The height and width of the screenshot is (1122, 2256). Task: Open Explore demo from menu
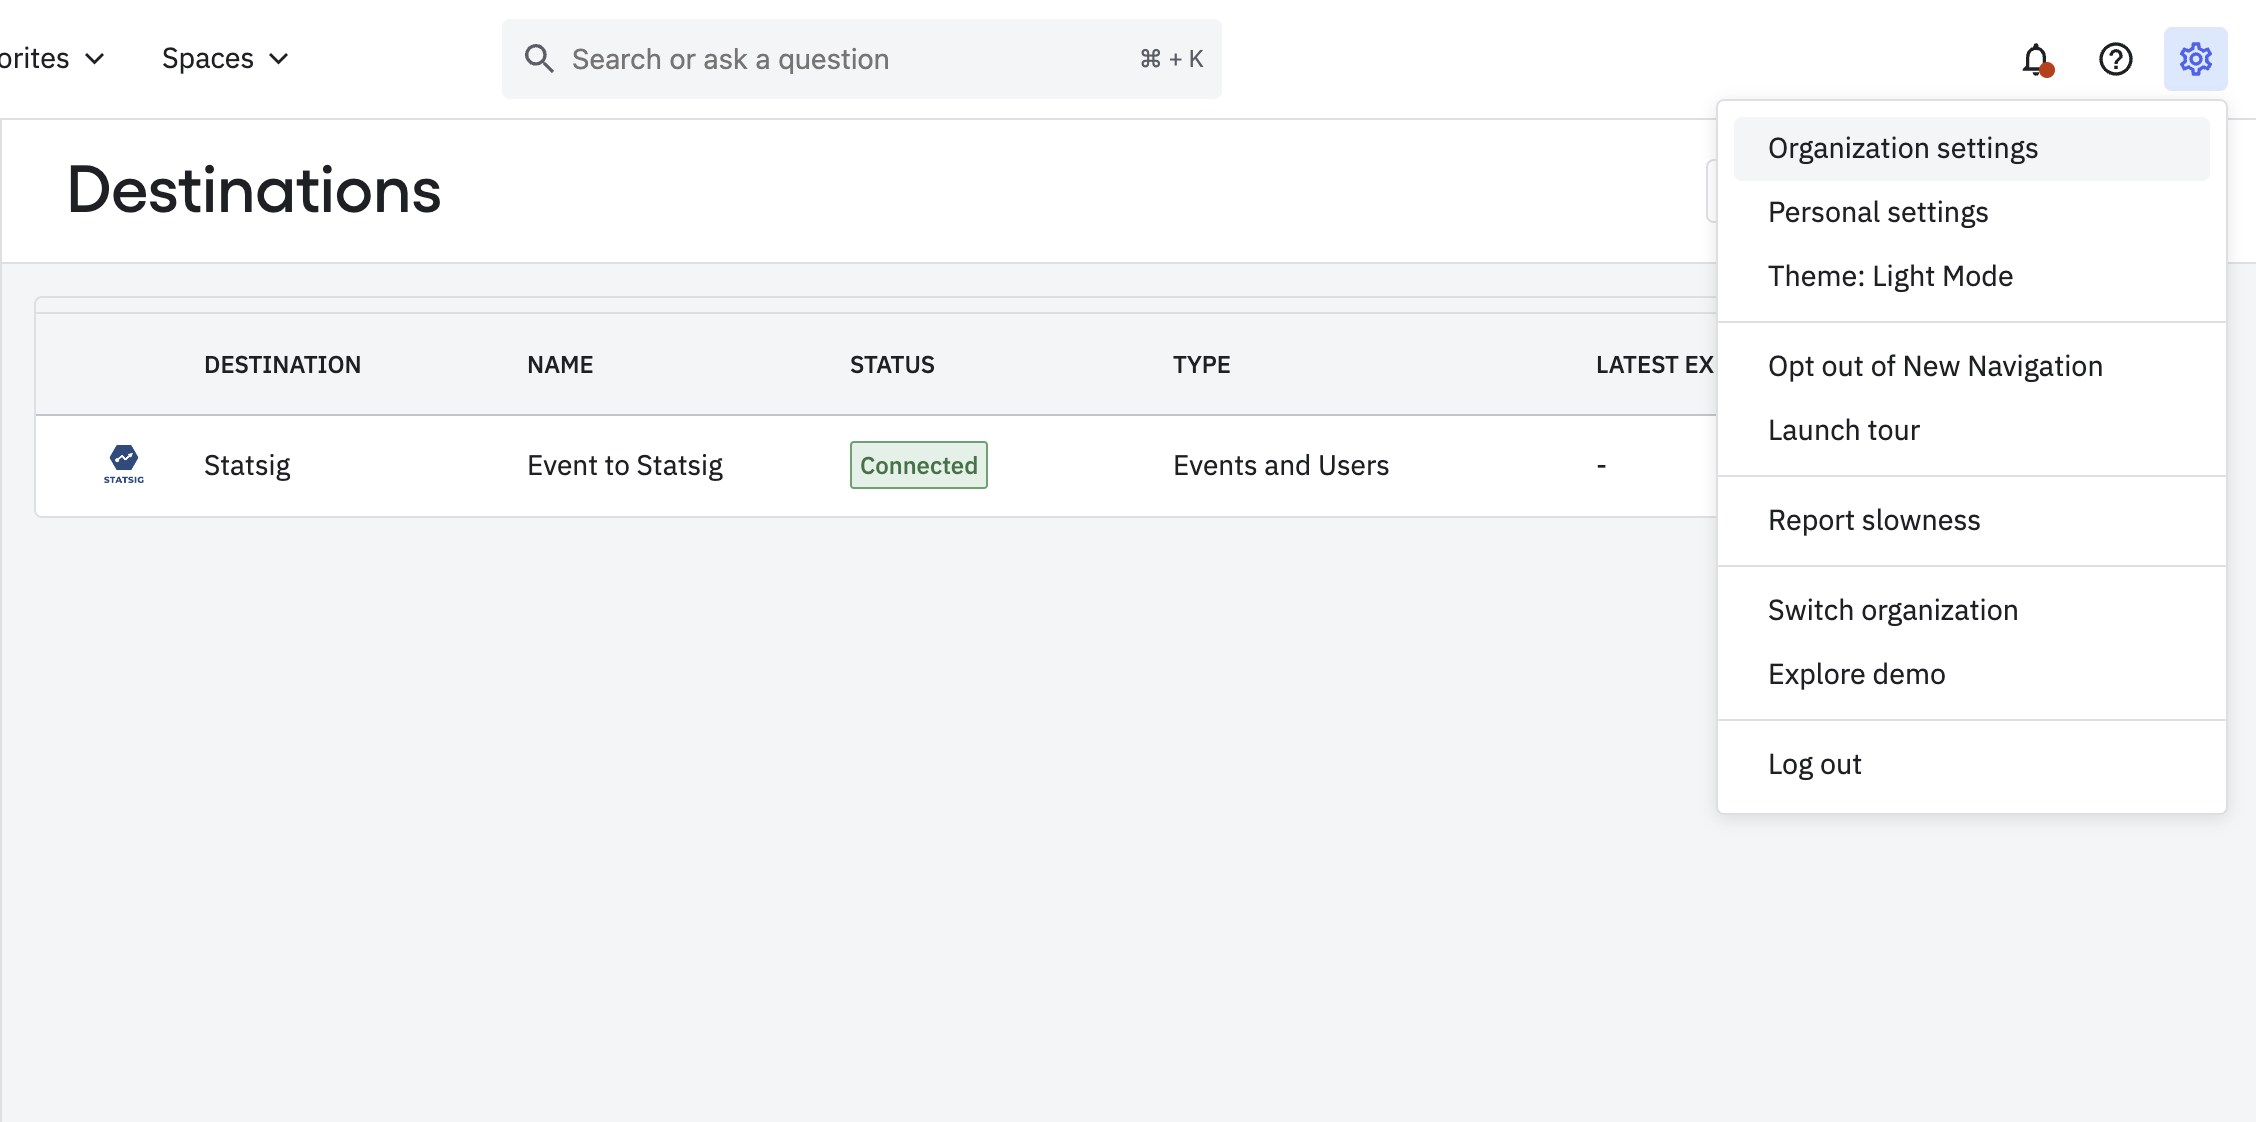coord(1856,674)
